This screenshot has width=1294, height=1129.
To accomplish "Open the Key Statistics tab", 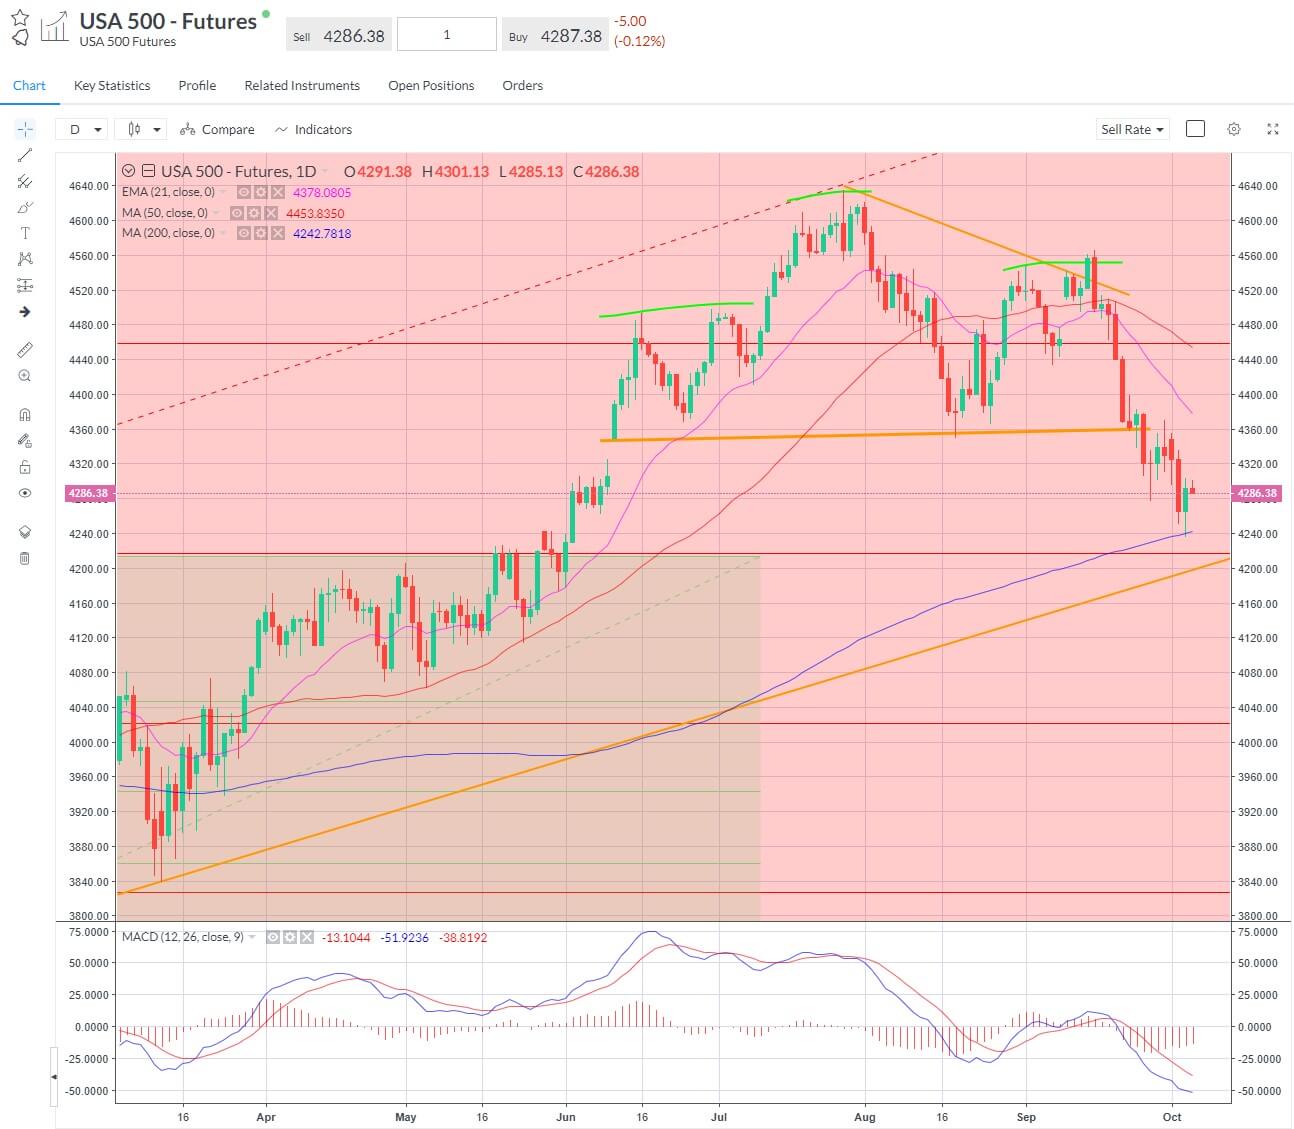I will point(112,85).
